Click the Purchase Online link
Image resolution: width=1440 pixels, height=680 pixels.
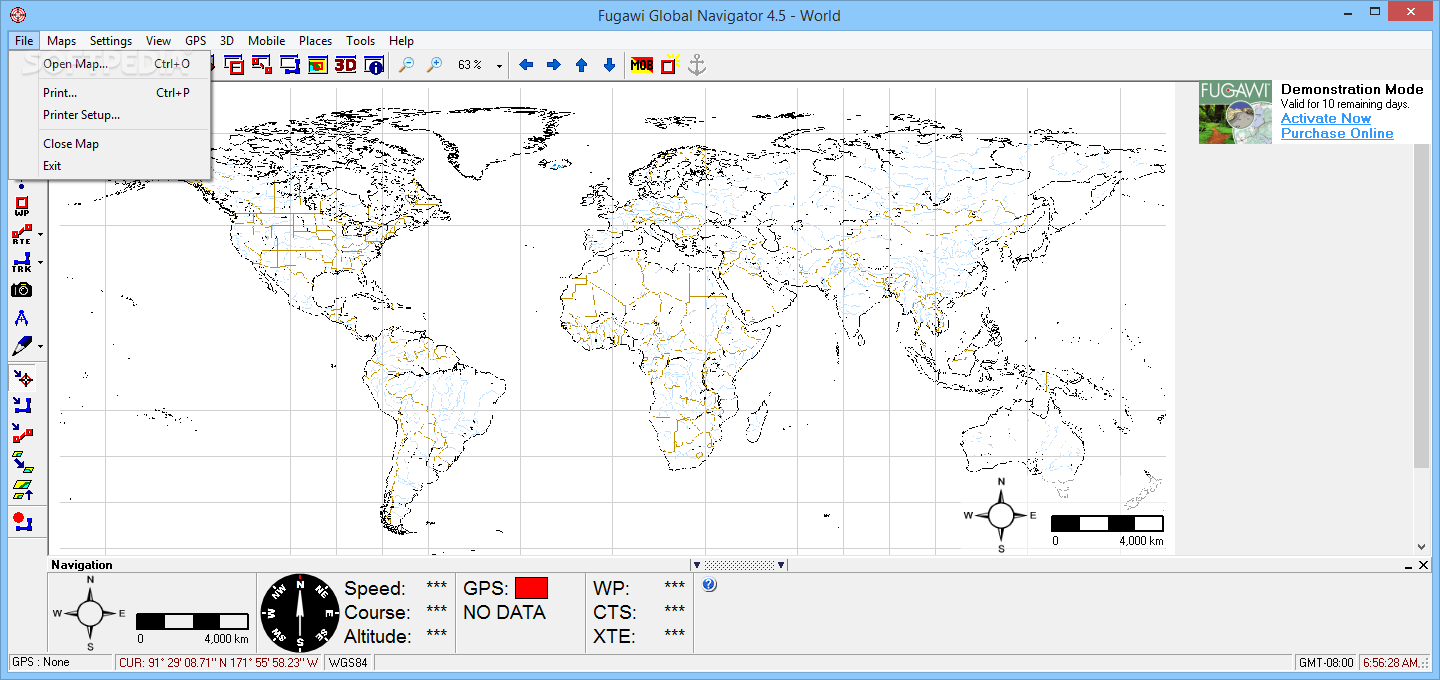coord(1337,133)
